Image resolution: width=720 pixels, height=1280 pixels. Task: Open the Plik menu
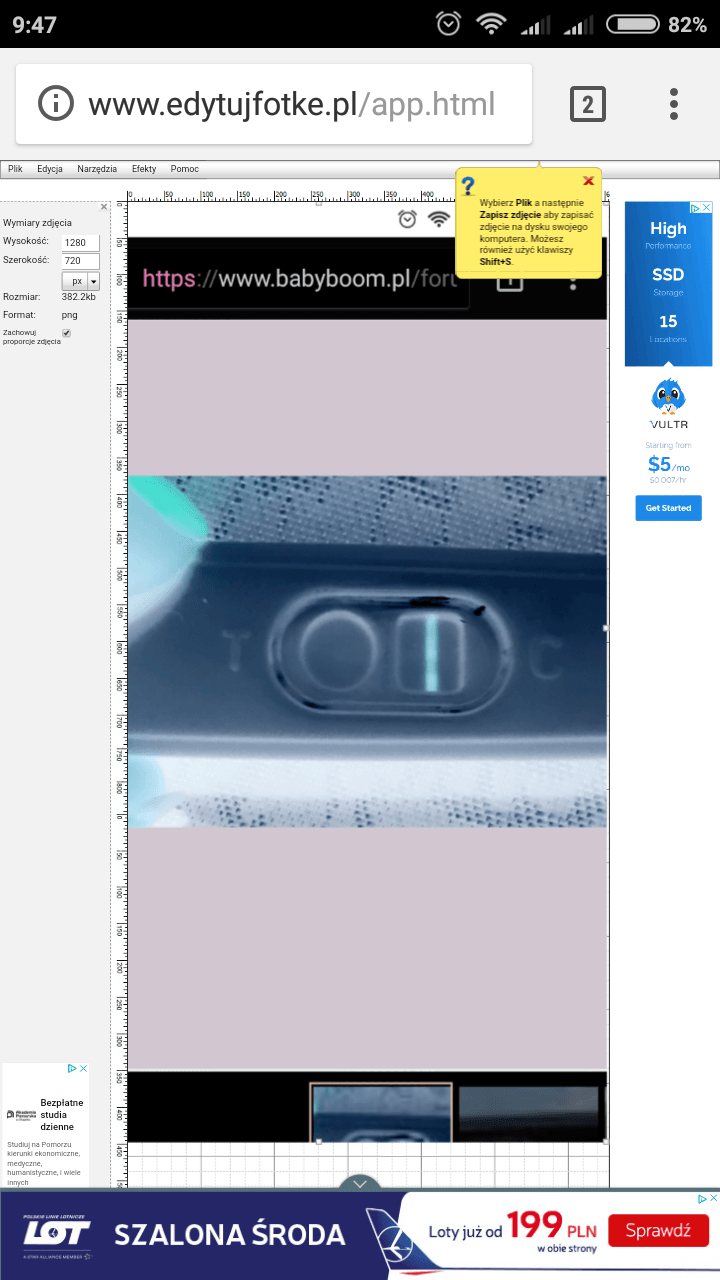[15, 169]
